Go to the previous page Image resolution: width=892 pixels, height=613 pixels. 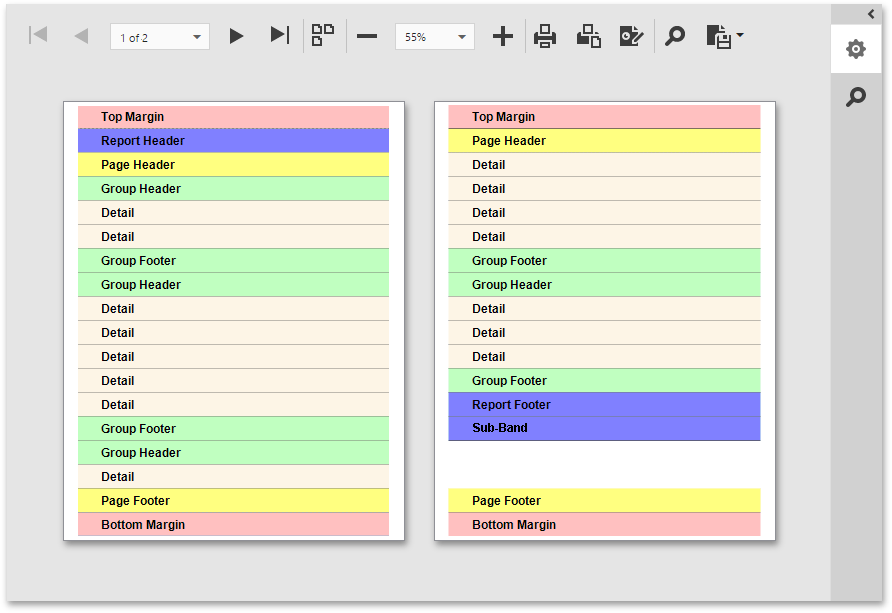(x=81, y=36)
